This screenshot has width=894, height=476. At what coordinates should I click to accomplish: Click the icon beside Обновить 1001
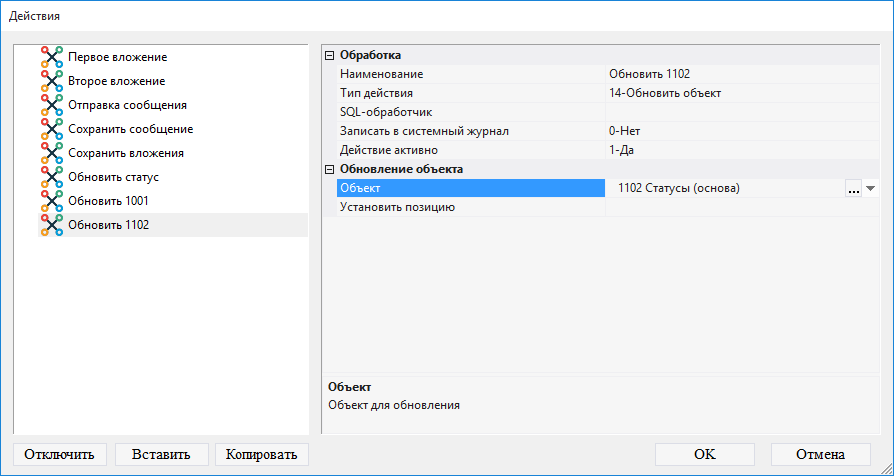[51, 201]
